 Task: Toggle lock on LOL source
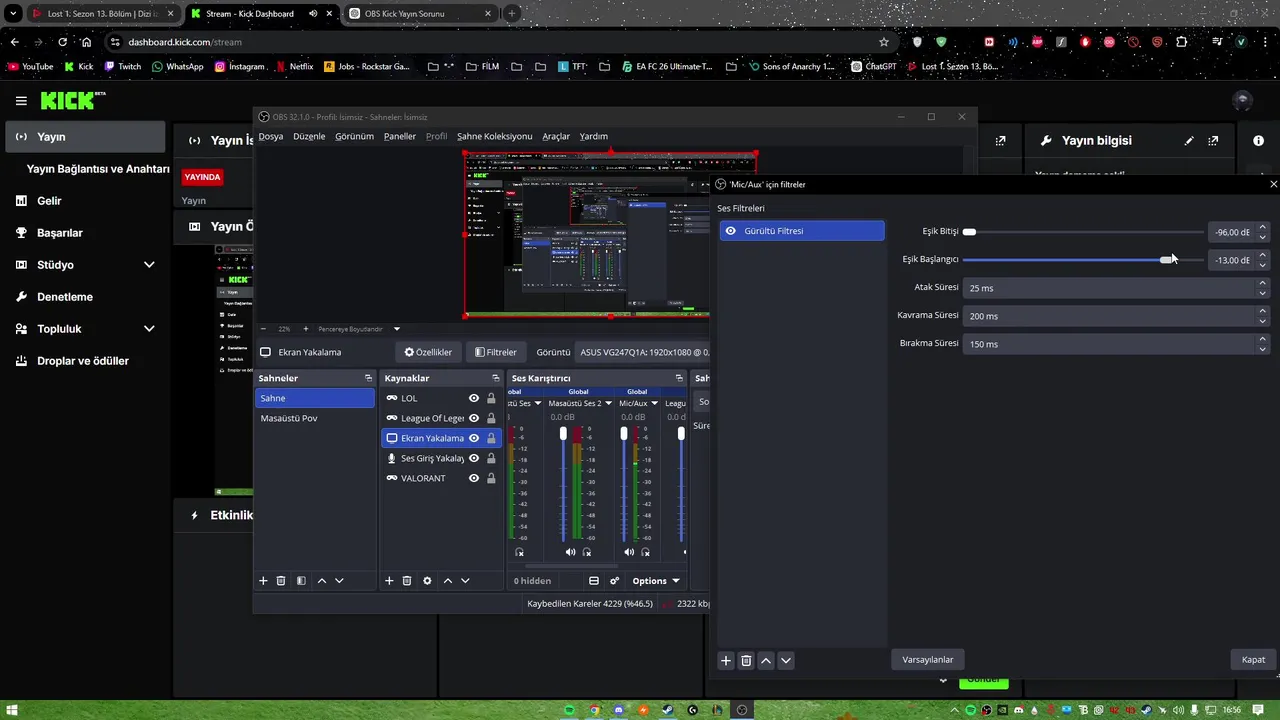(x=491, y=398)
